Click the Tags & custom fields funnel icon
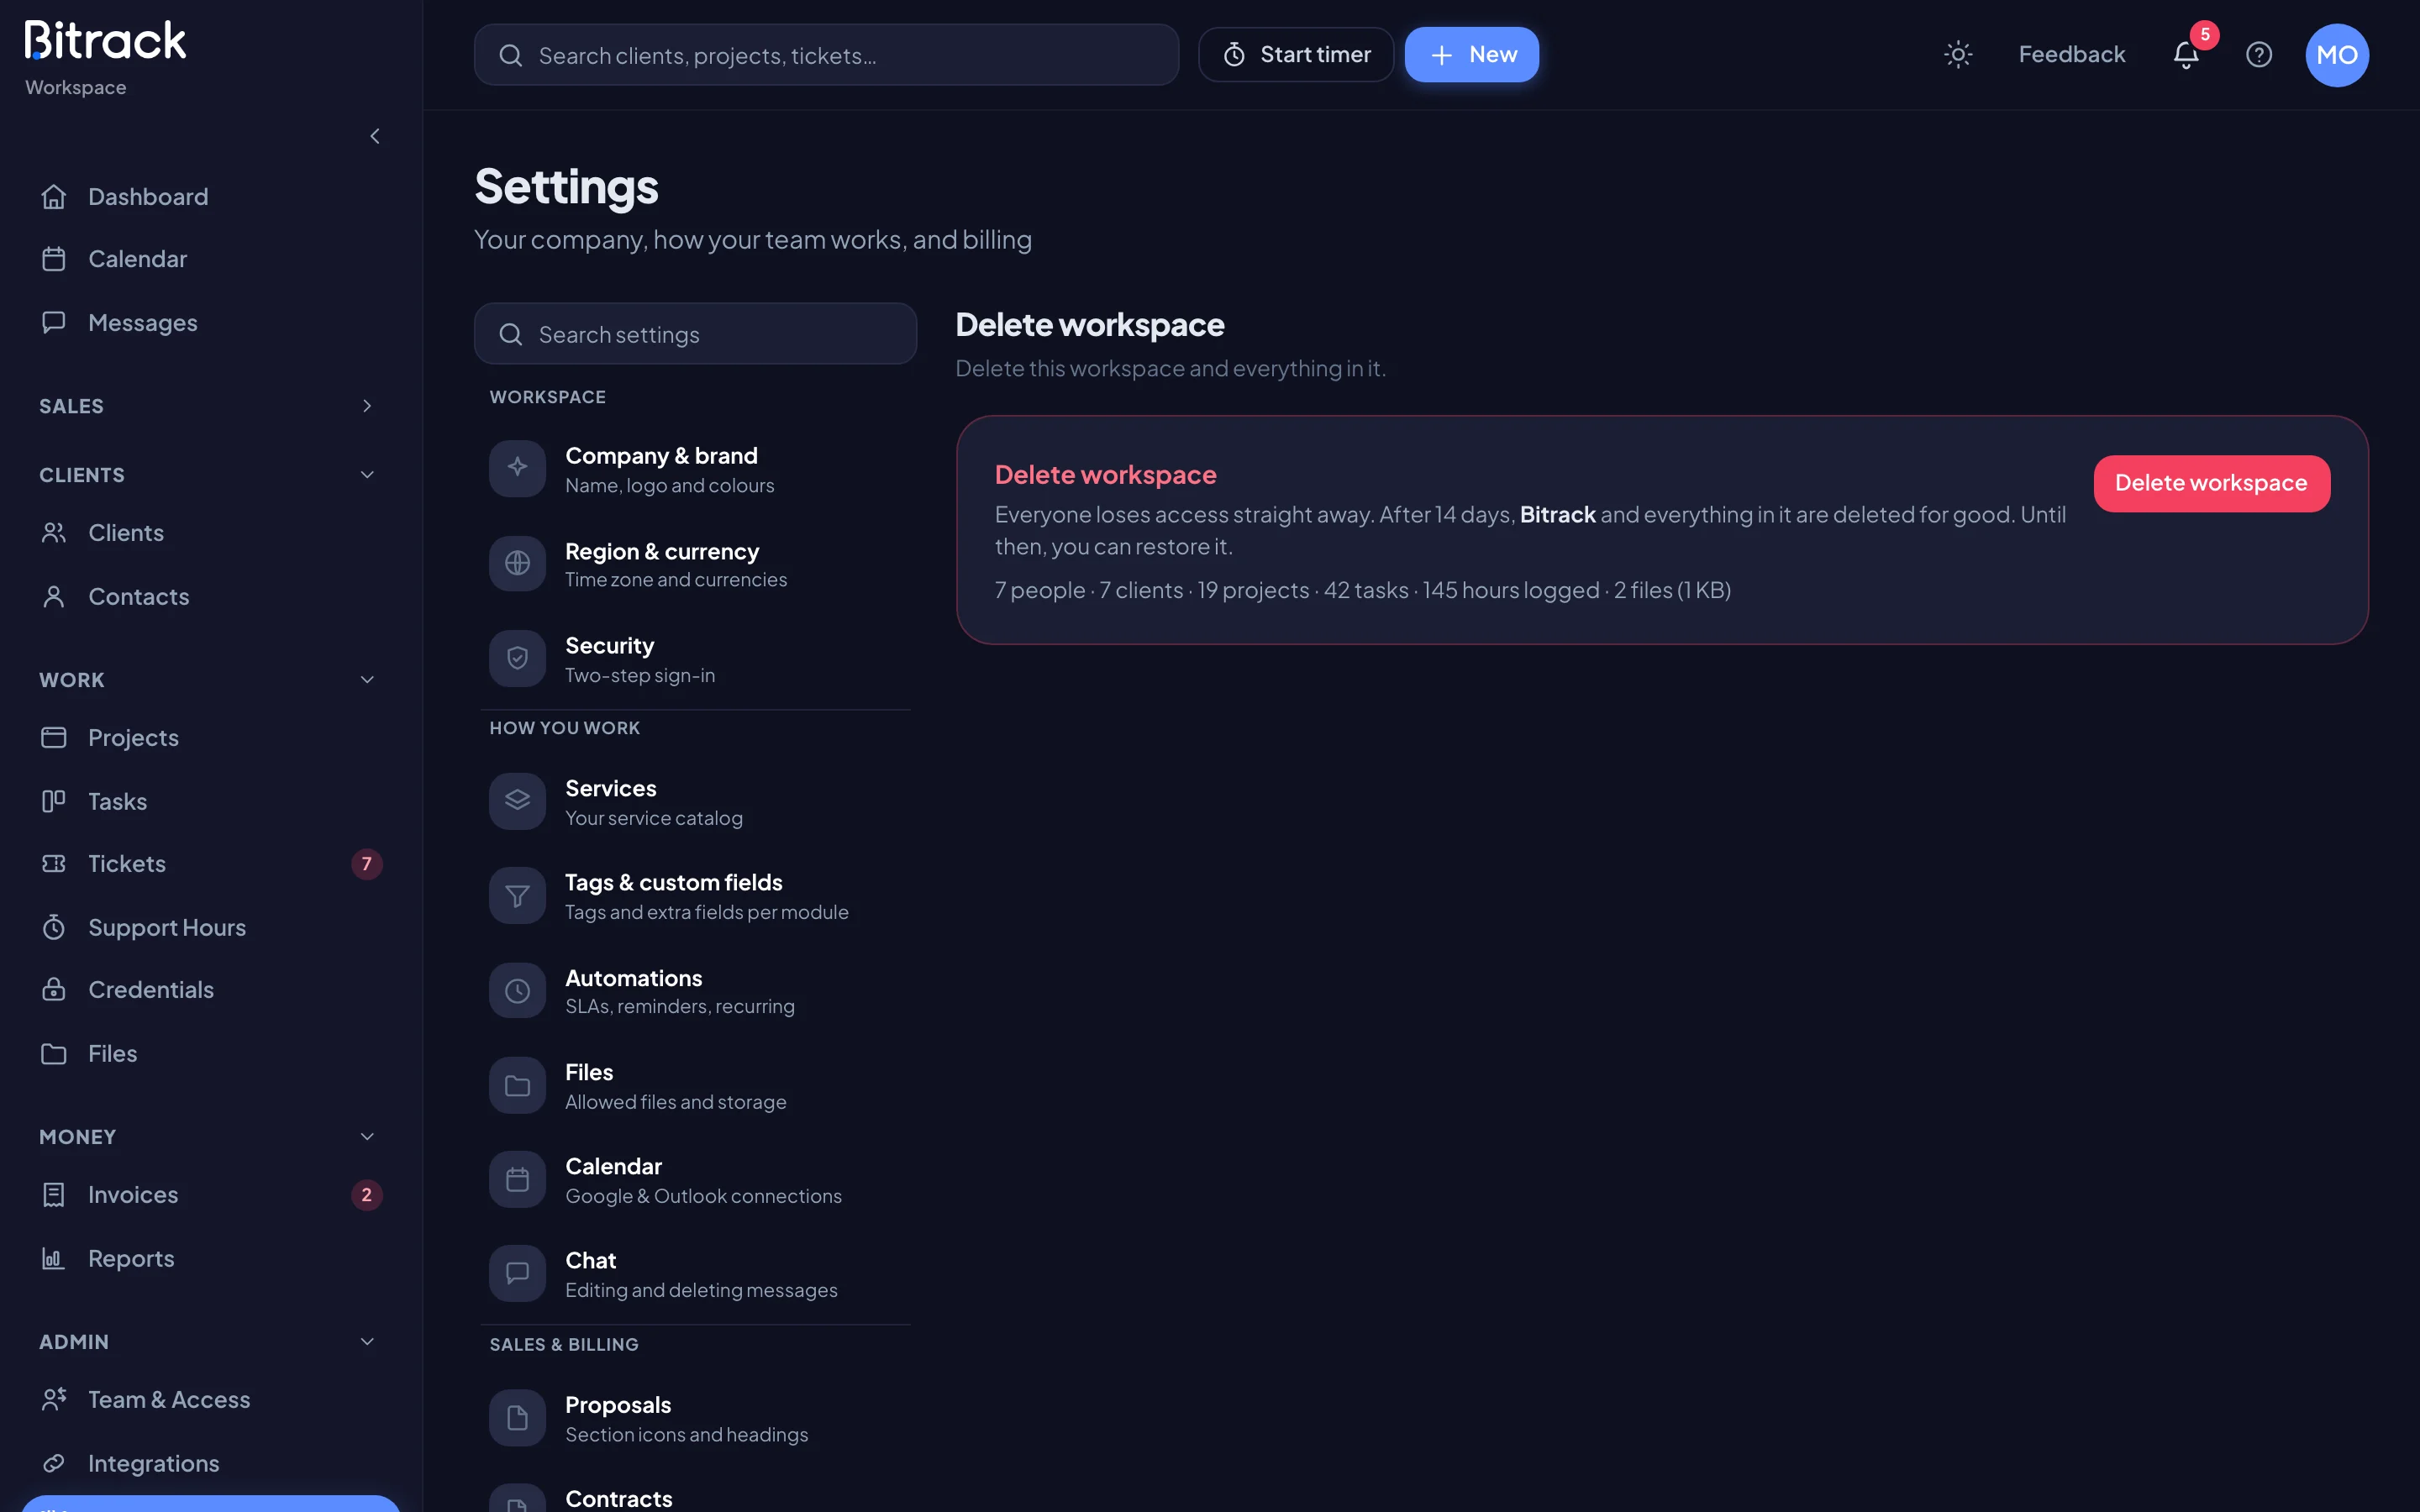This screenshot has width=2420, height=1512. 517,896
